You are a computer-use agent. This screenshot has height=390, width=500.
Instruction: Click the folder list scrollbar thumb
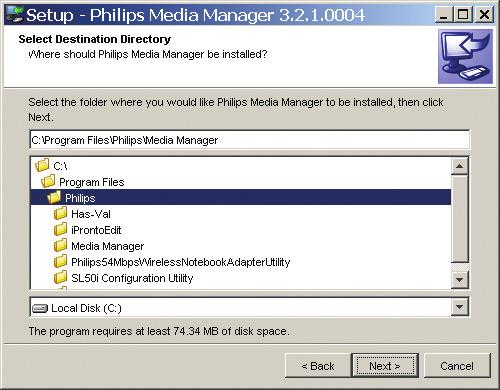[x=460, y=219]
